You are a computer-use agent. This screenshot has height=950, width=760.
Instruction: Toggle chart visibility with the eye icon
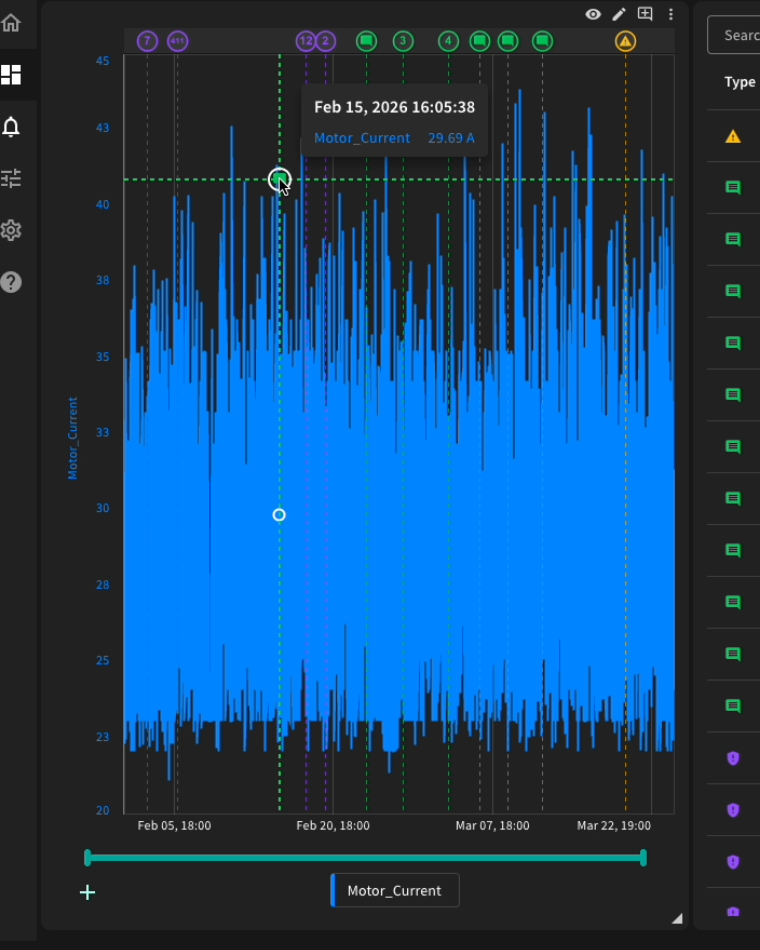[593, 14]
